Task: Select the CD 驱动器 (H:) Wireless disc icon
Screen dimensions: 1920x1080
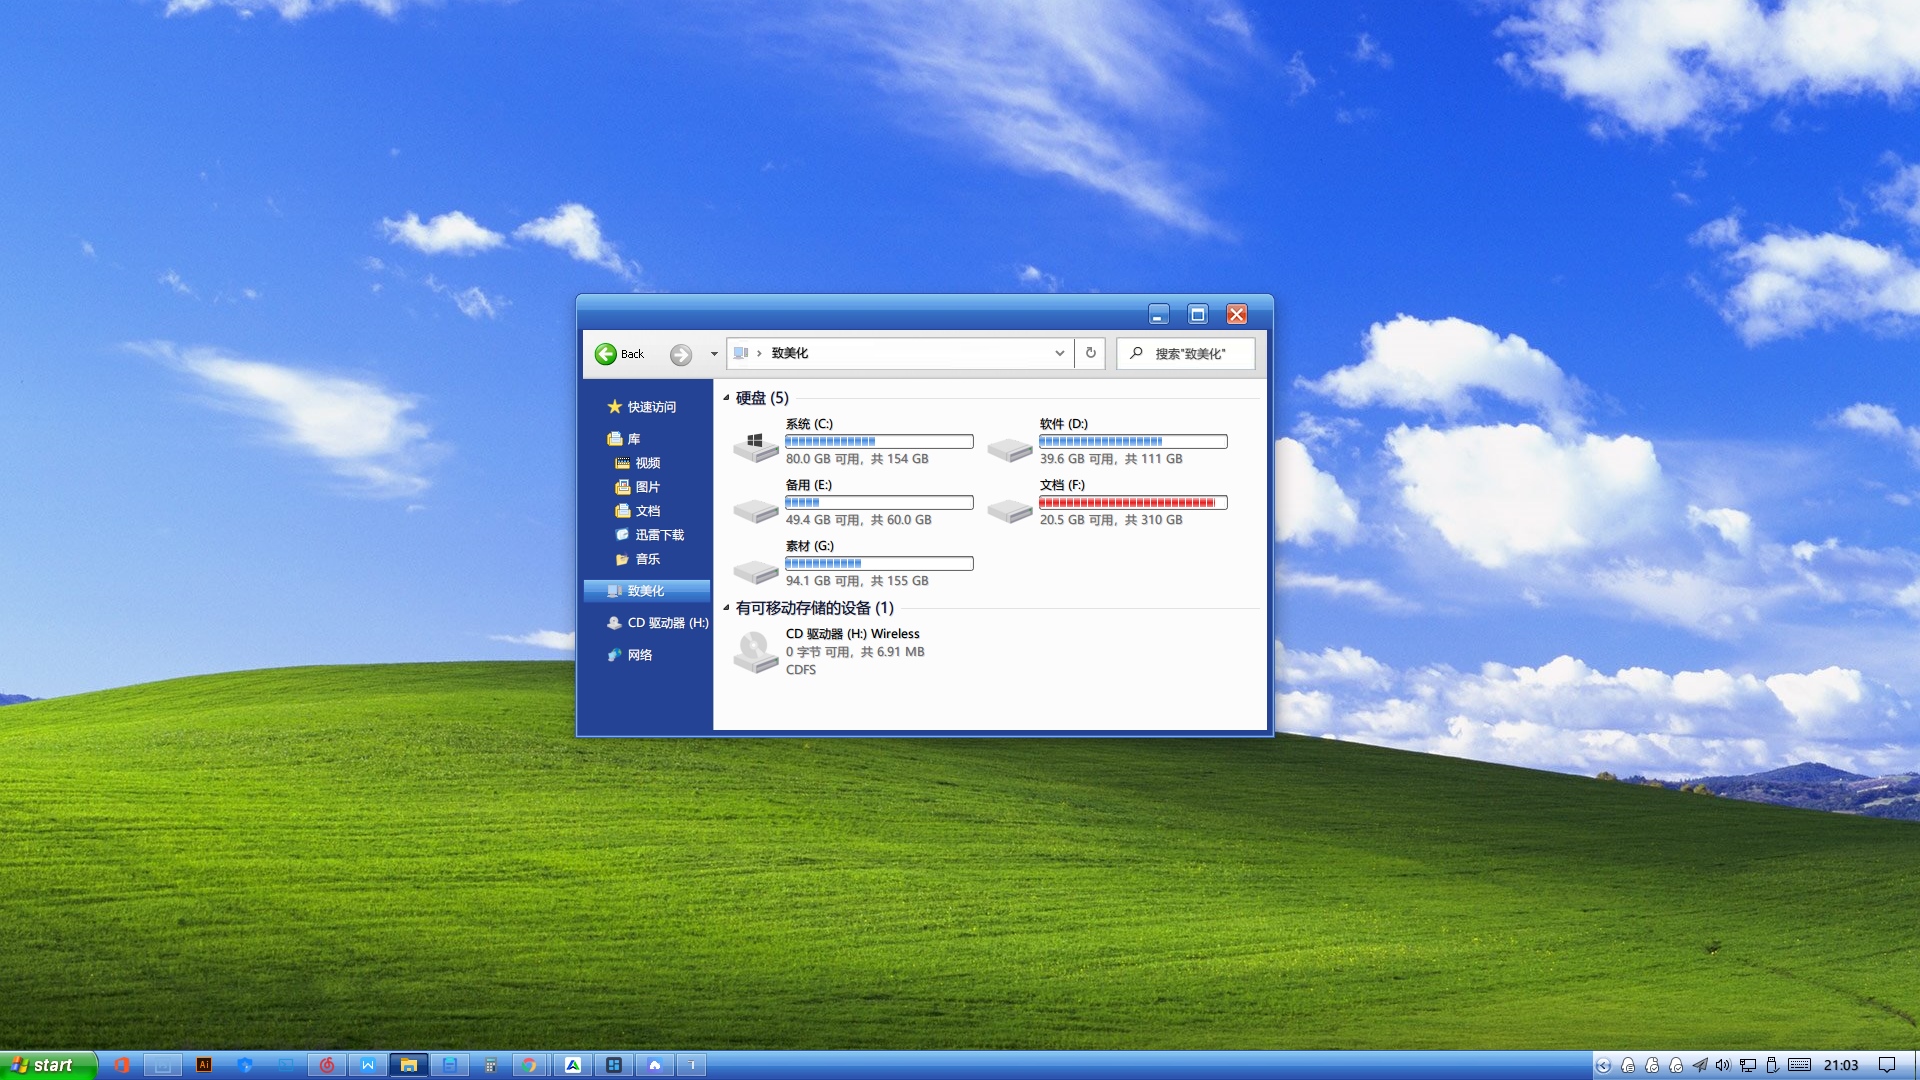Action: 755,652
